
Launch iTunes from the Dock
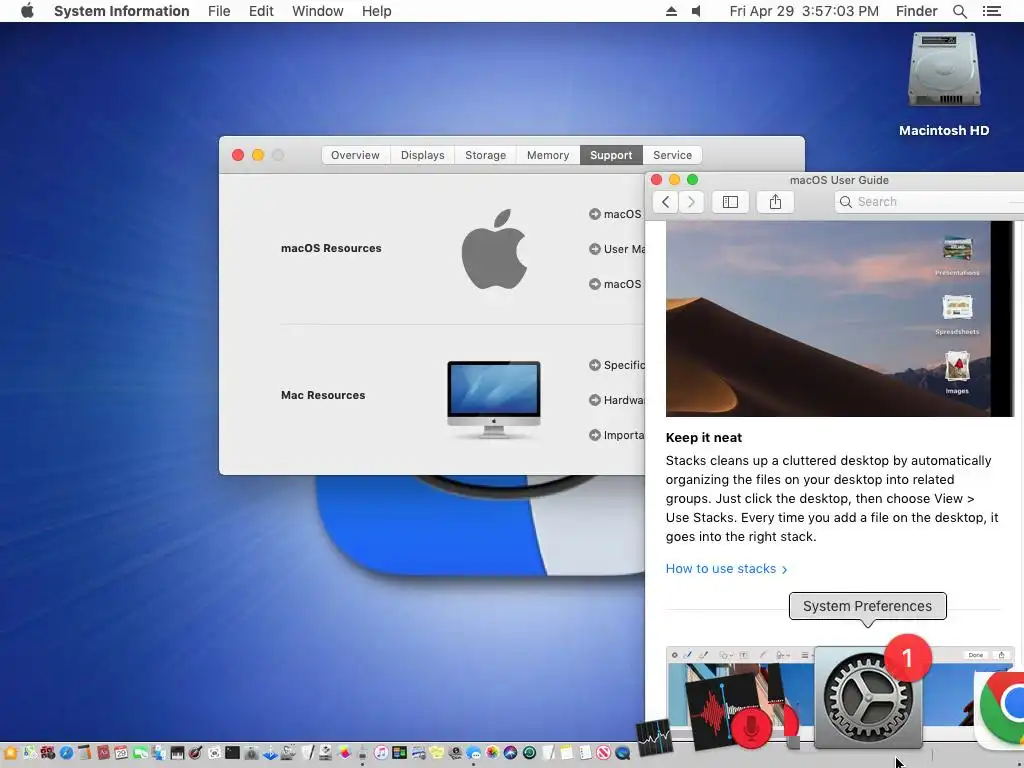381,753
